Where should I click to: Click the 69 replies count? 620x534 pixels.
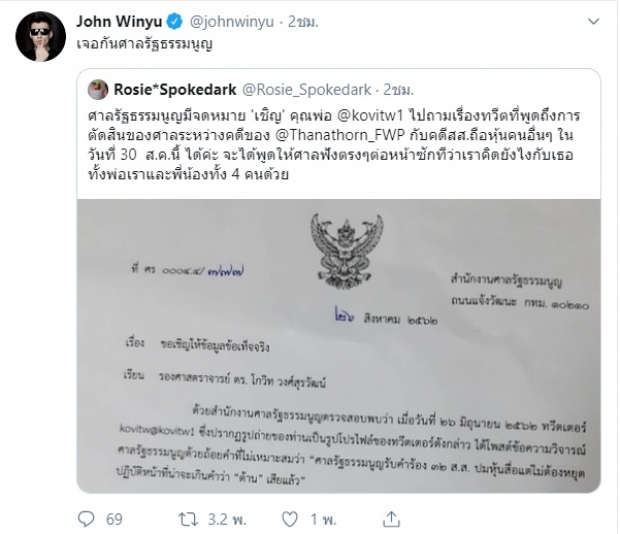pyautogui.click(x=114, y=519)
